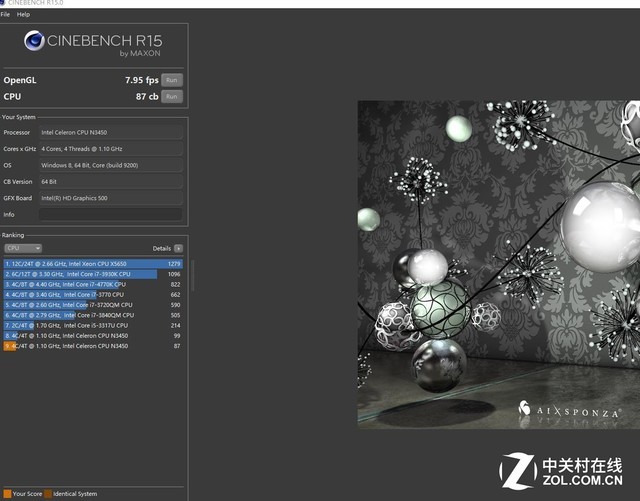Select the Cores x GHz field
640x501 pixels.
click(110, 149)
